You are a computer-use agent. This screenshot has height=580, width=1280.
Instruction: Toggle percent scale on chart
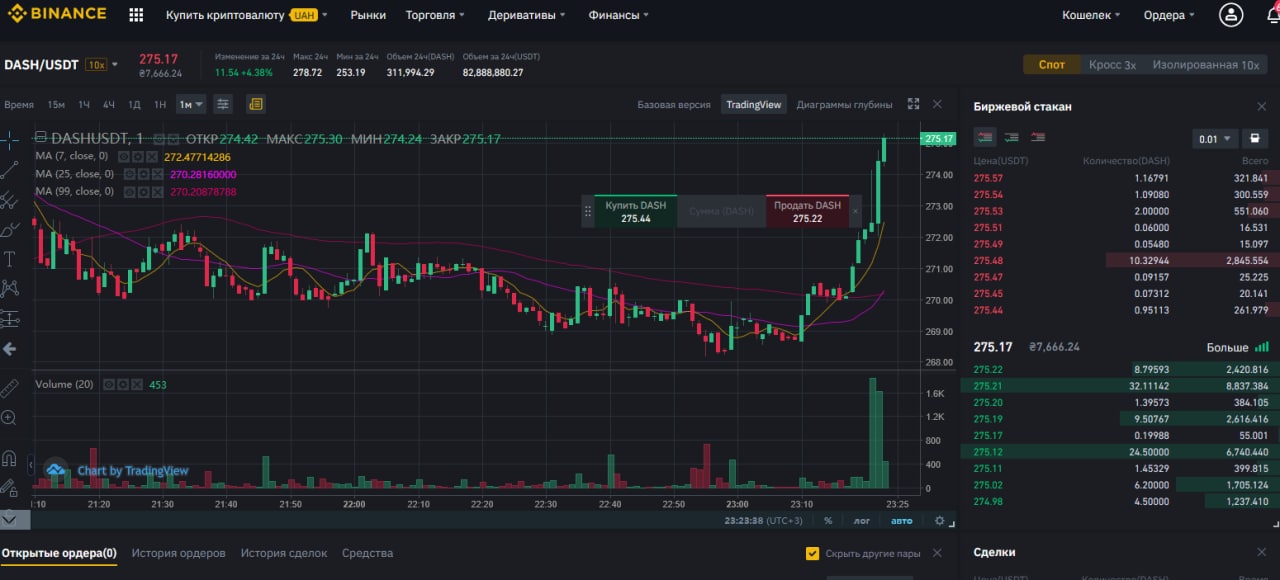click(828, 521)
